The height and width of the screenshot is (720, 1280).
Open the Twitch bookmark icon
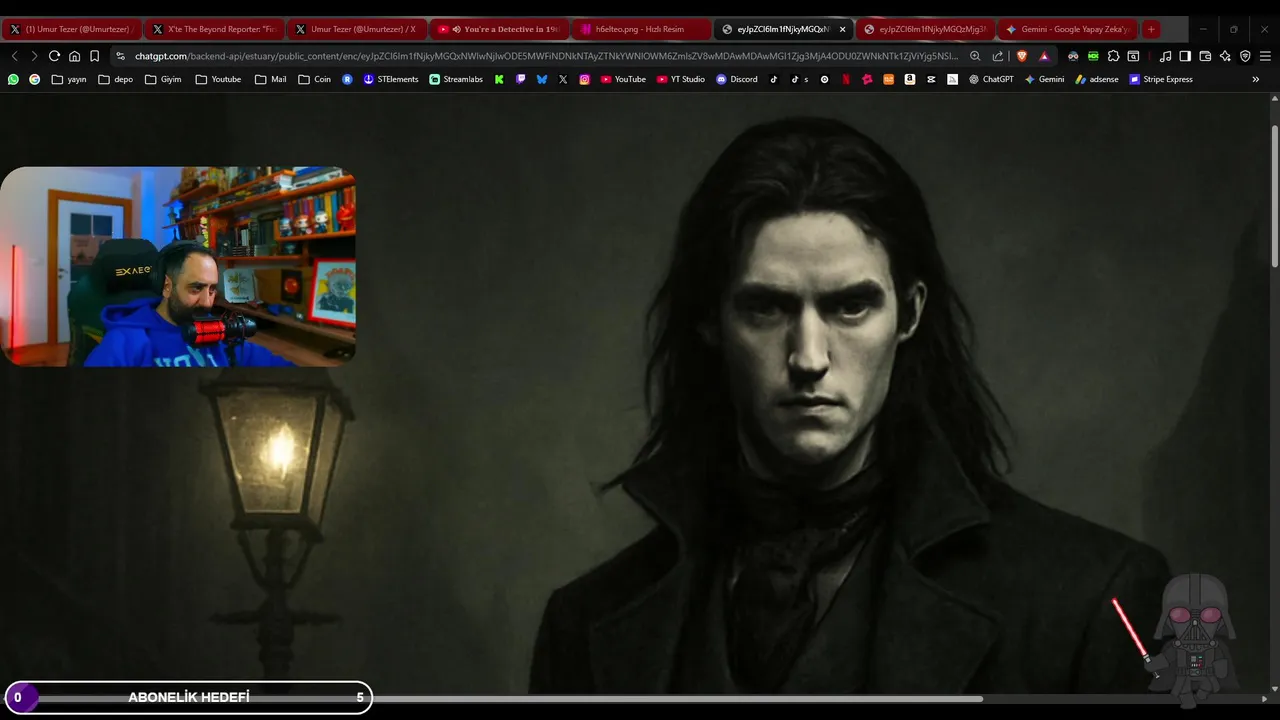pos(520,79)
